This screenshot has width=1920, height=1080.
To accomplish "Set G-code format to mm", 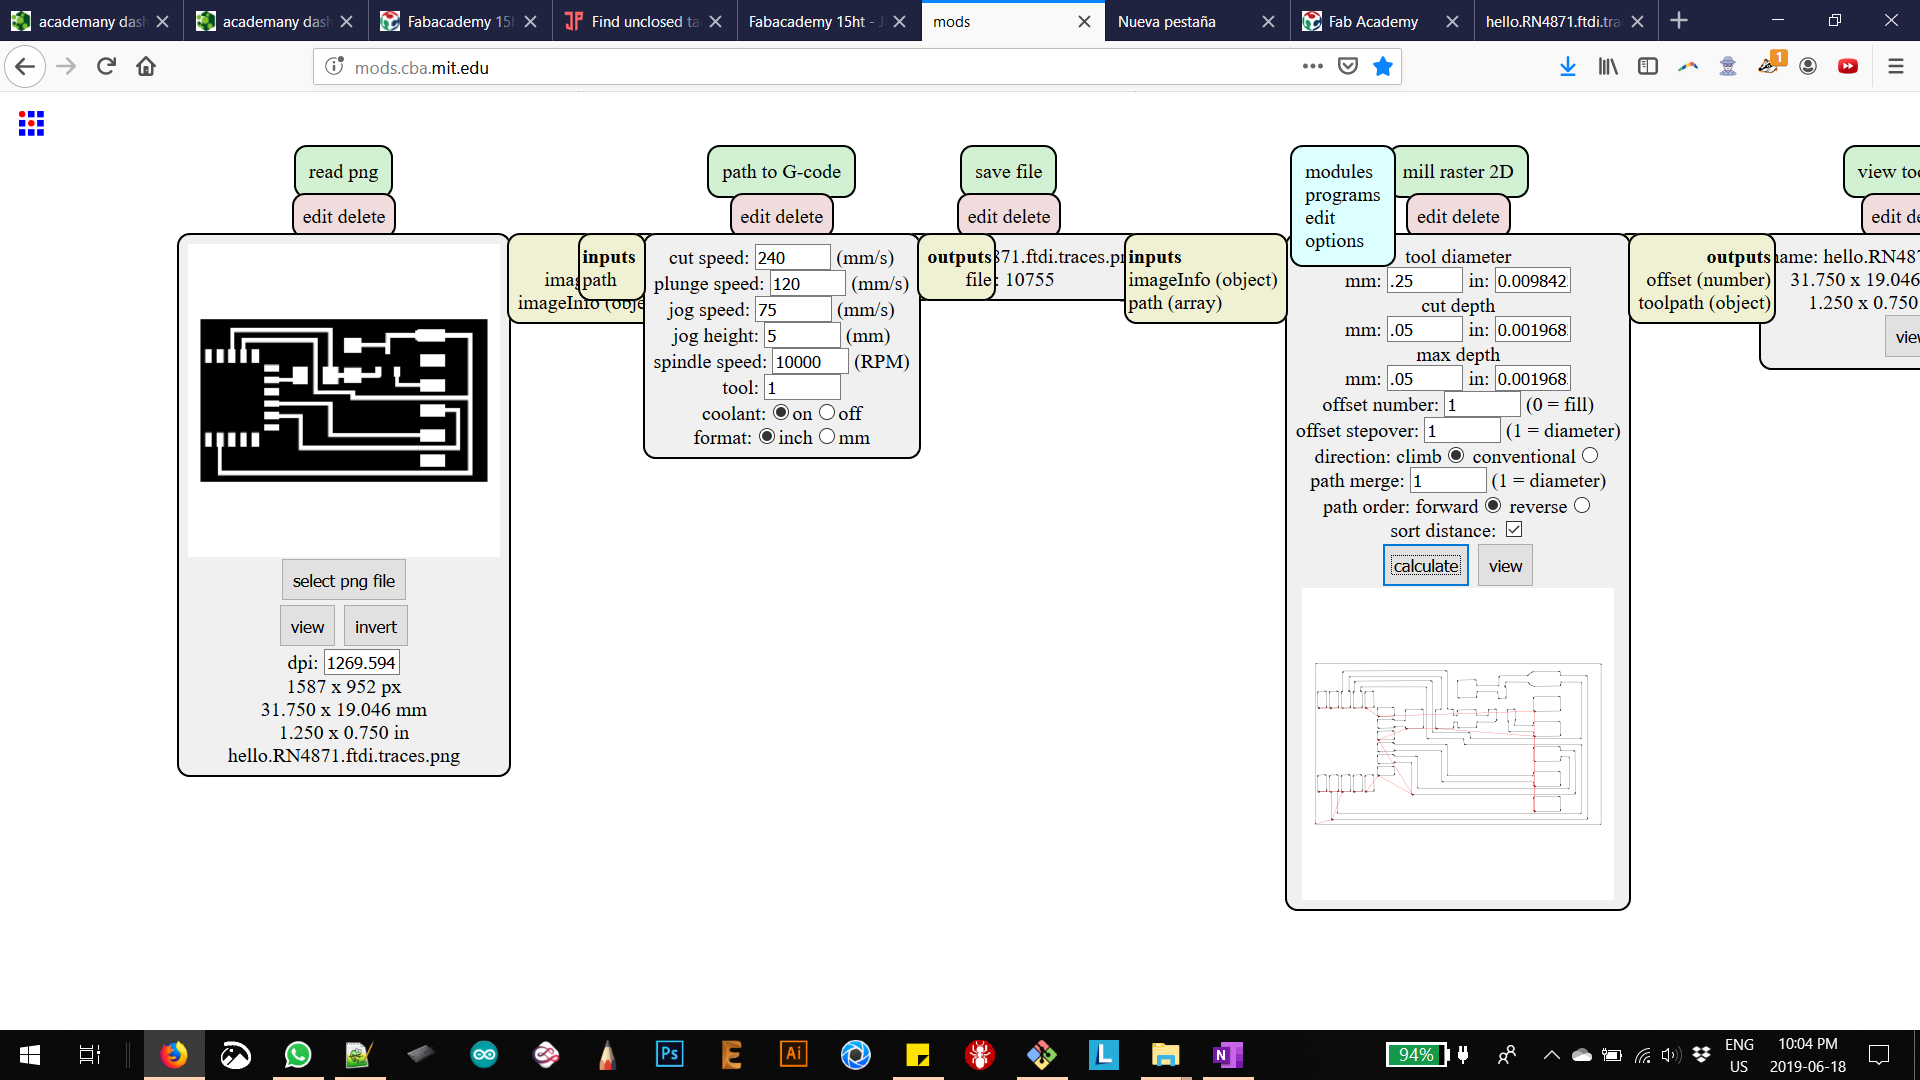I will [x=827, y=437].
